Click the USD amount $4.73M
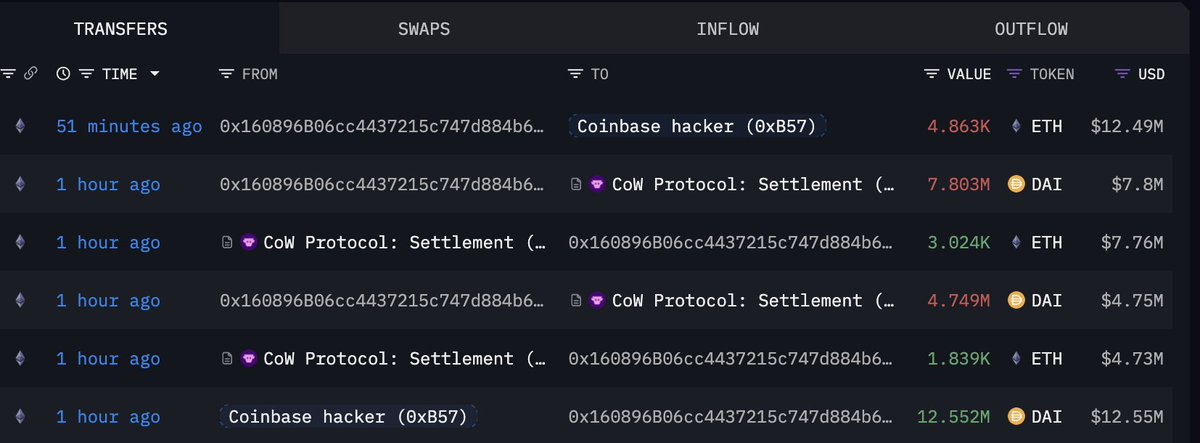Viewport: 1200px width, 443px height. click(1134, 358)
